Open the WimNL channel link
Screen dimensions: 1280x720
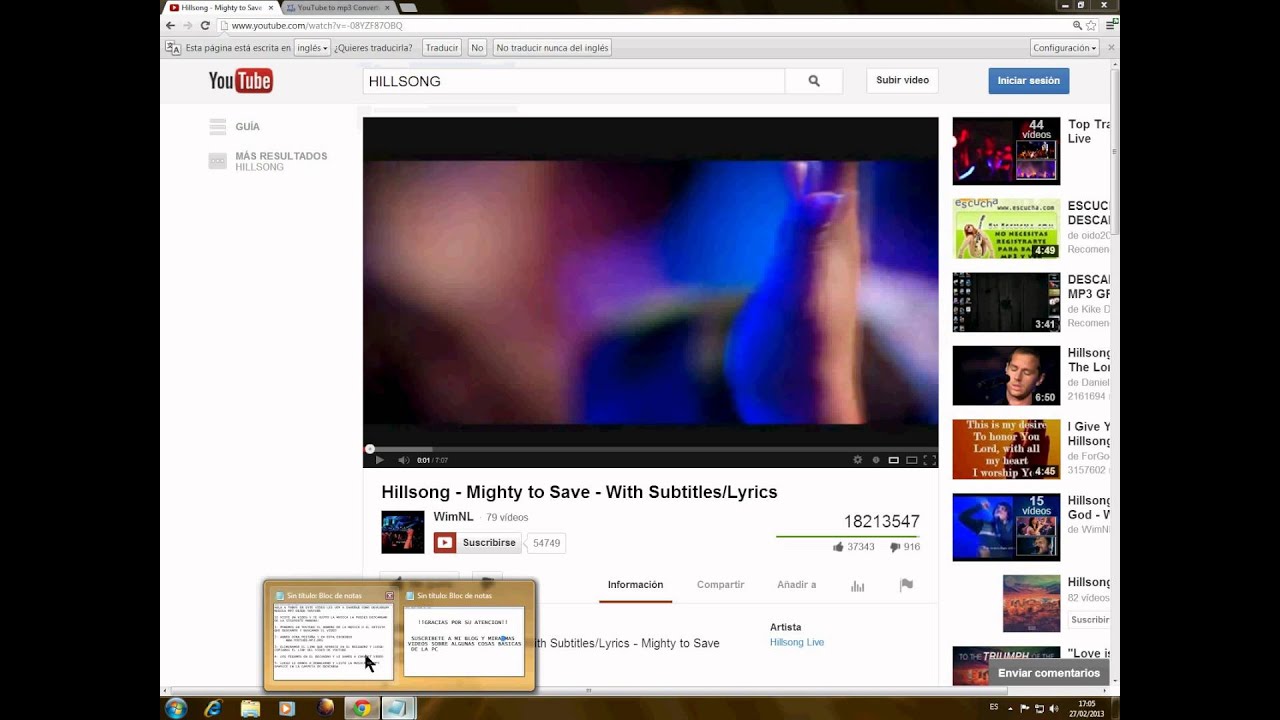coord(453,517)
